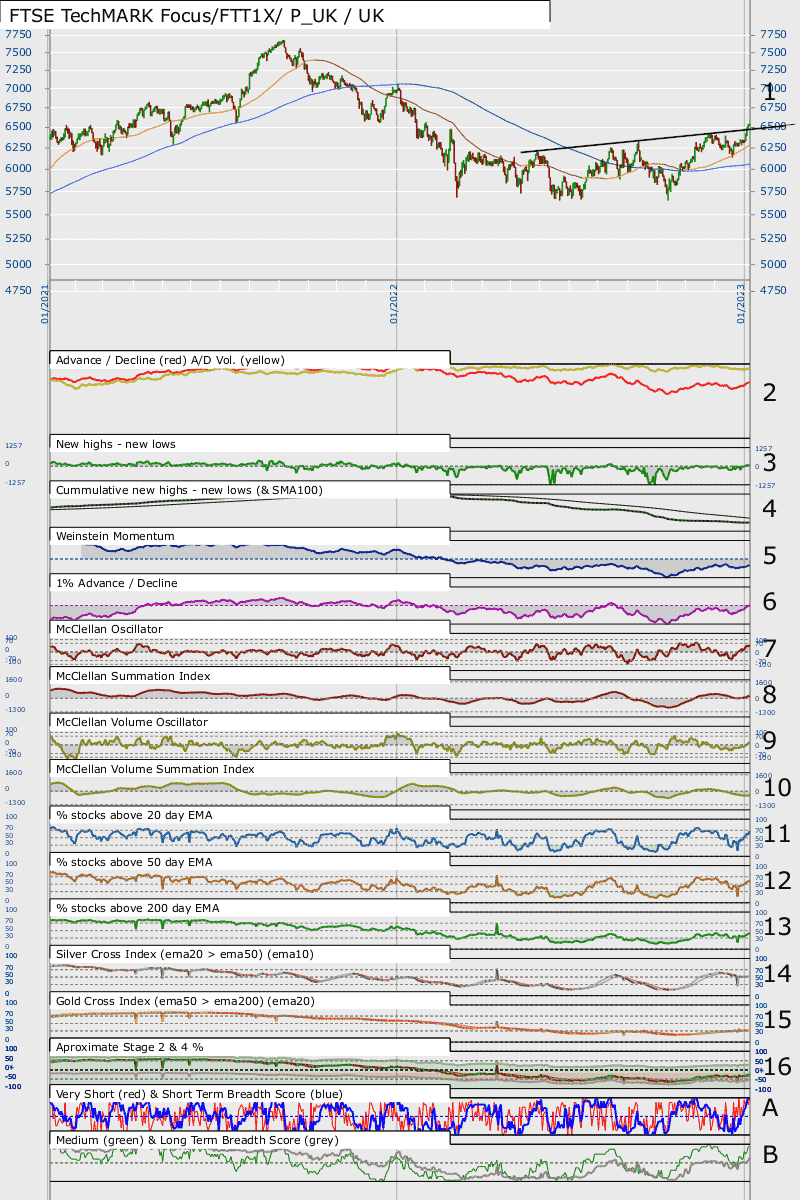Click the McClellan Volume Oscillator label
The image size is (800, 1200).
(x=132, y=722)
